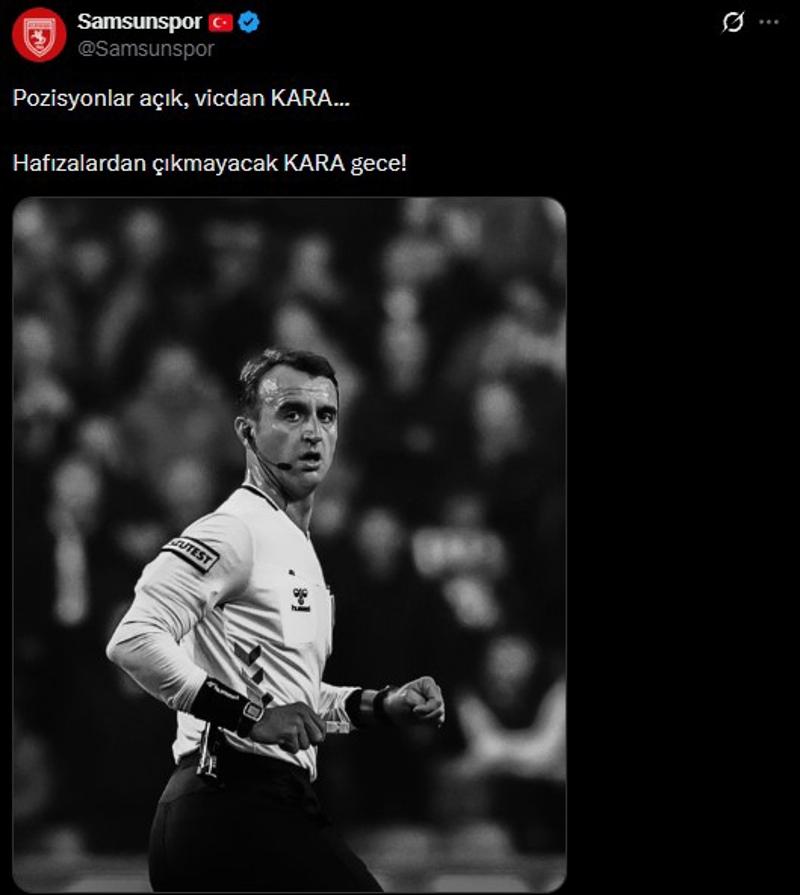Click the "Pozisyonlar açık, vicdan KARA..." text

pyautogui.click(x=181, y=98)
